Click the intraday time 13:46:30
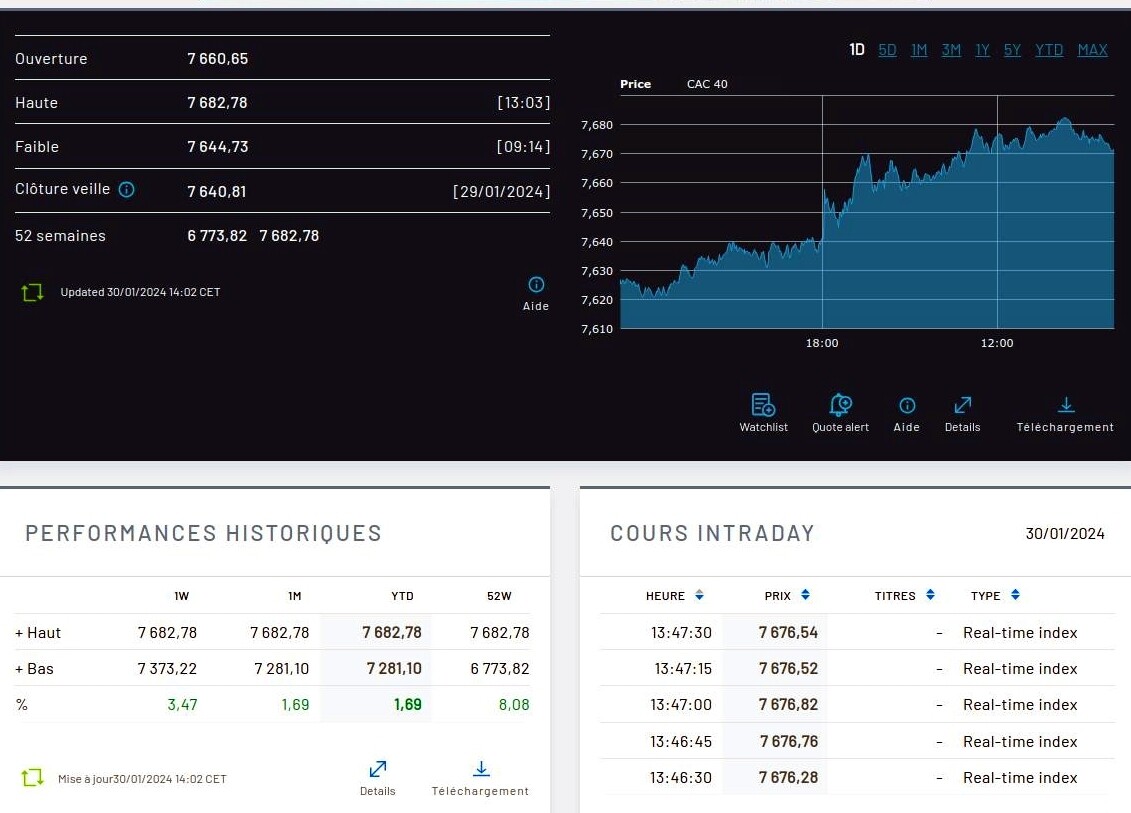Screen dimensions: 1131x813 (x=681, y=778)
